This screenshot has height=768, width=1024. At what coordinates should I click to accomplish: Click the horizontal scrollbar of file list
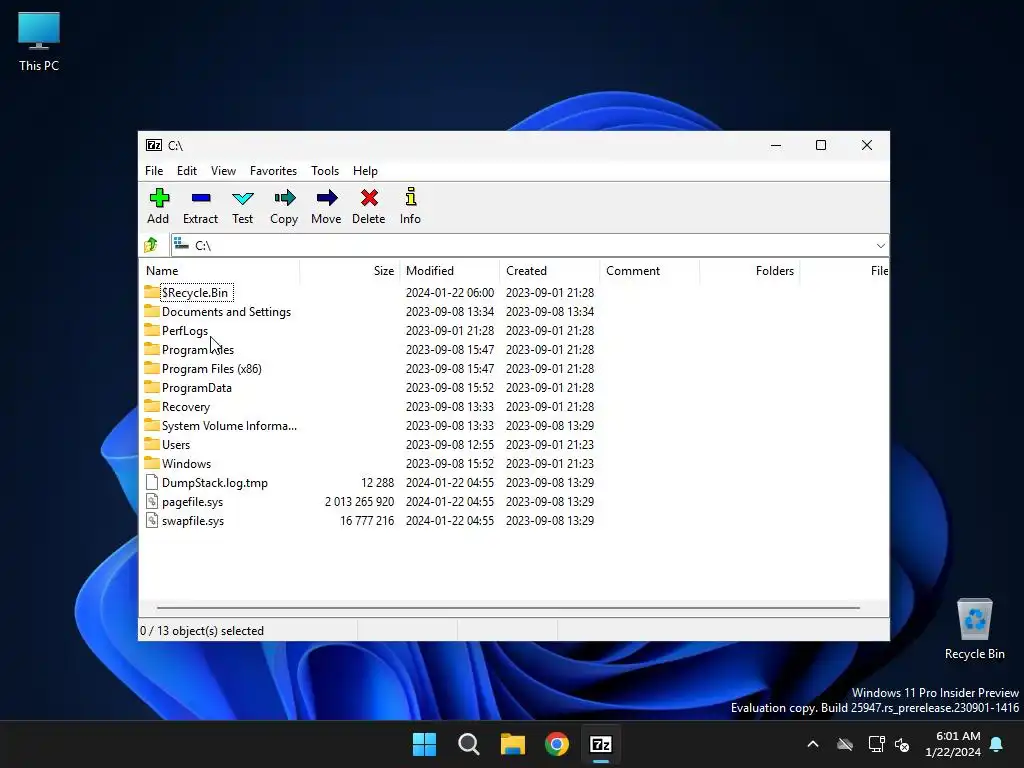tap(508, 607)
